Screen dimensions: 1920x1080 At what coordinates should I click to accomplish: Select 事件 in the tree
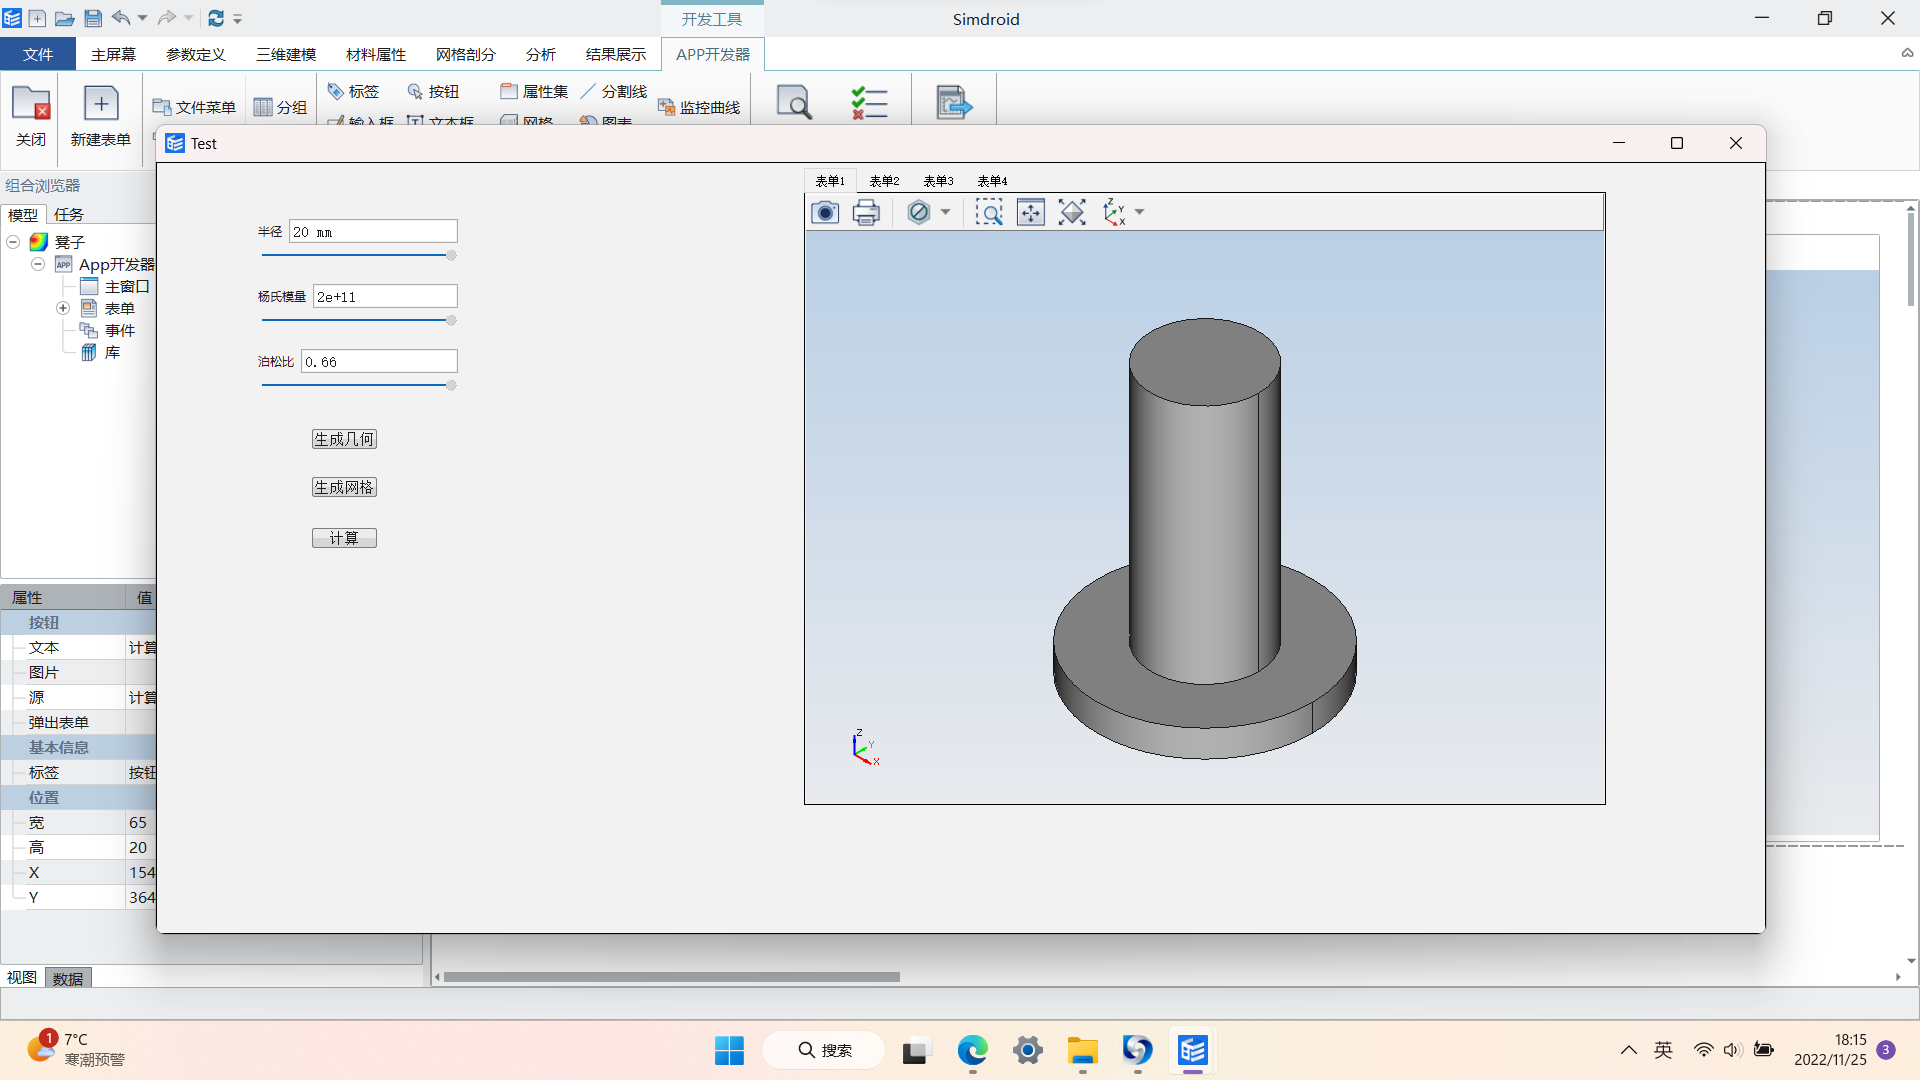point(120,330)
